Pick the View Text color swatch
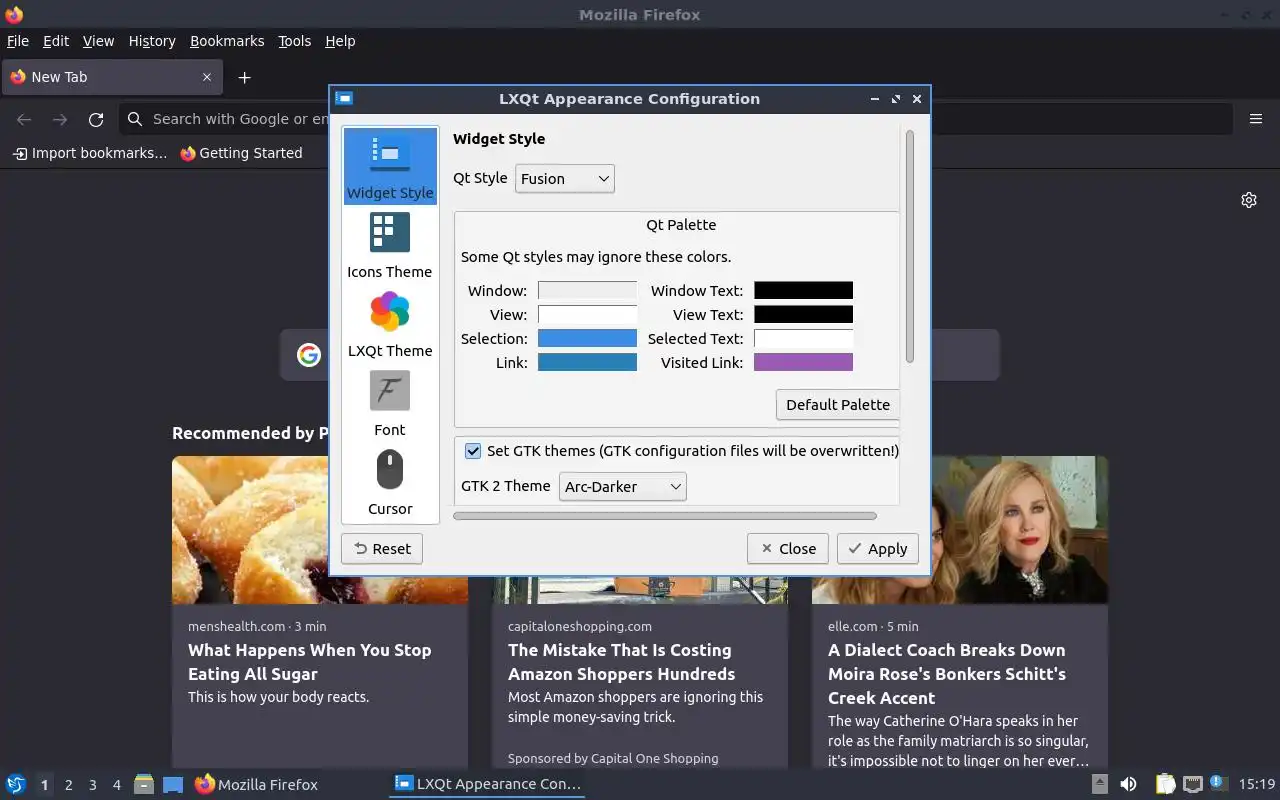1280x800 pixels. [x=803, y=315]
